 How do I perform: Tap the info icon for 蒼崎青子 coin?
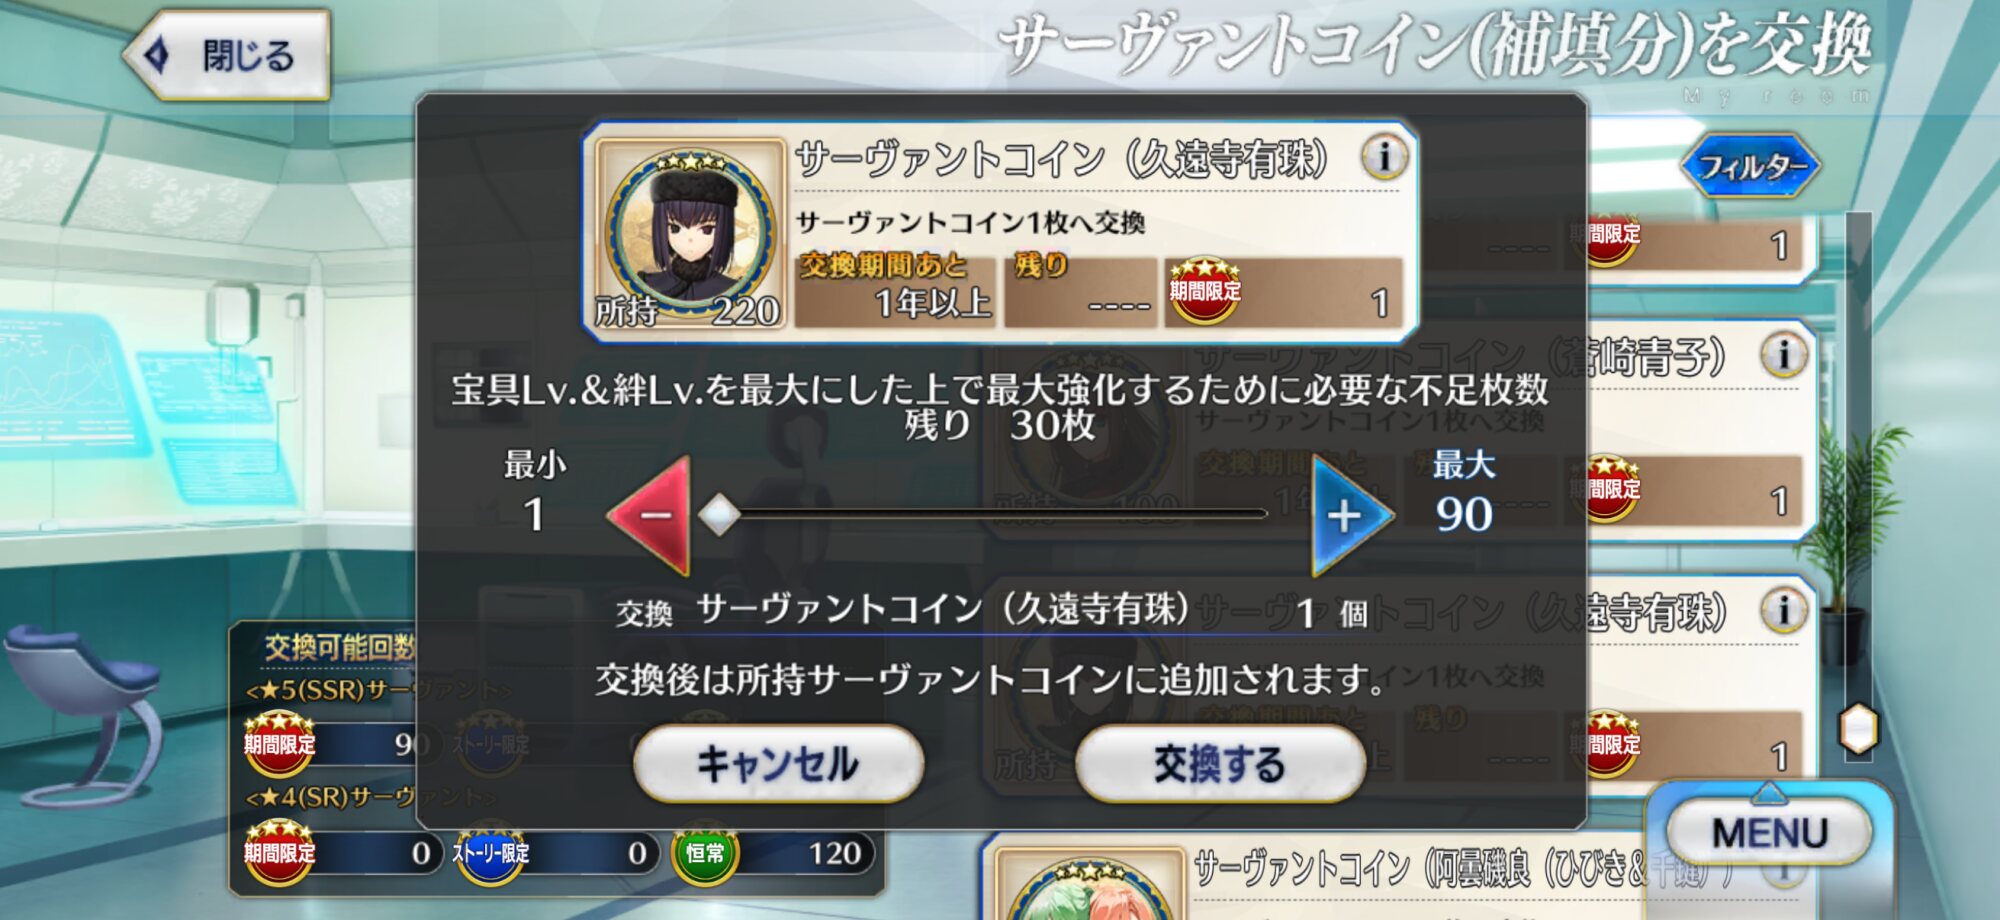pyautogui.click(x=1783, y=356)
